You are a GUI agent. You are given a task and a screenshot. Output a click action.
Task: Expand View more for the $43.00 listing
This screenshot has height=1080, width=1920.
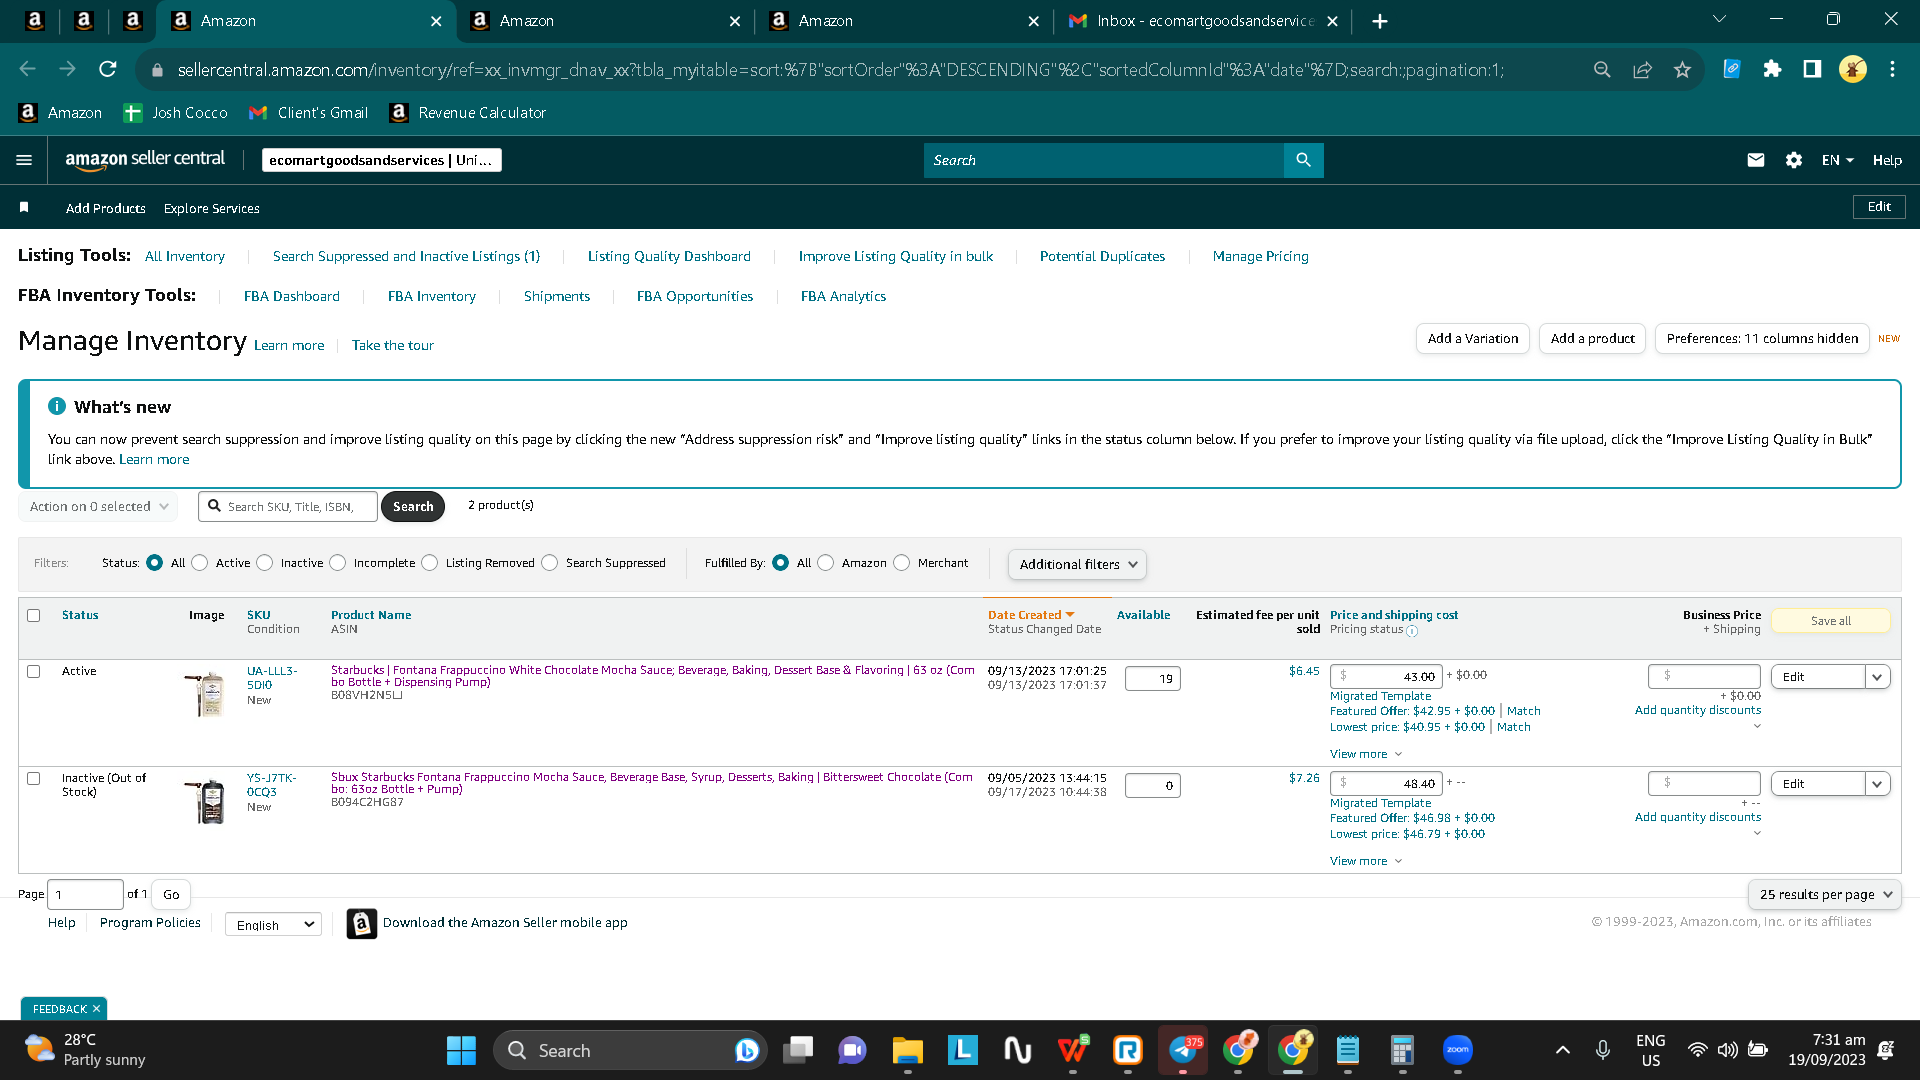(x=1366, y=754)
